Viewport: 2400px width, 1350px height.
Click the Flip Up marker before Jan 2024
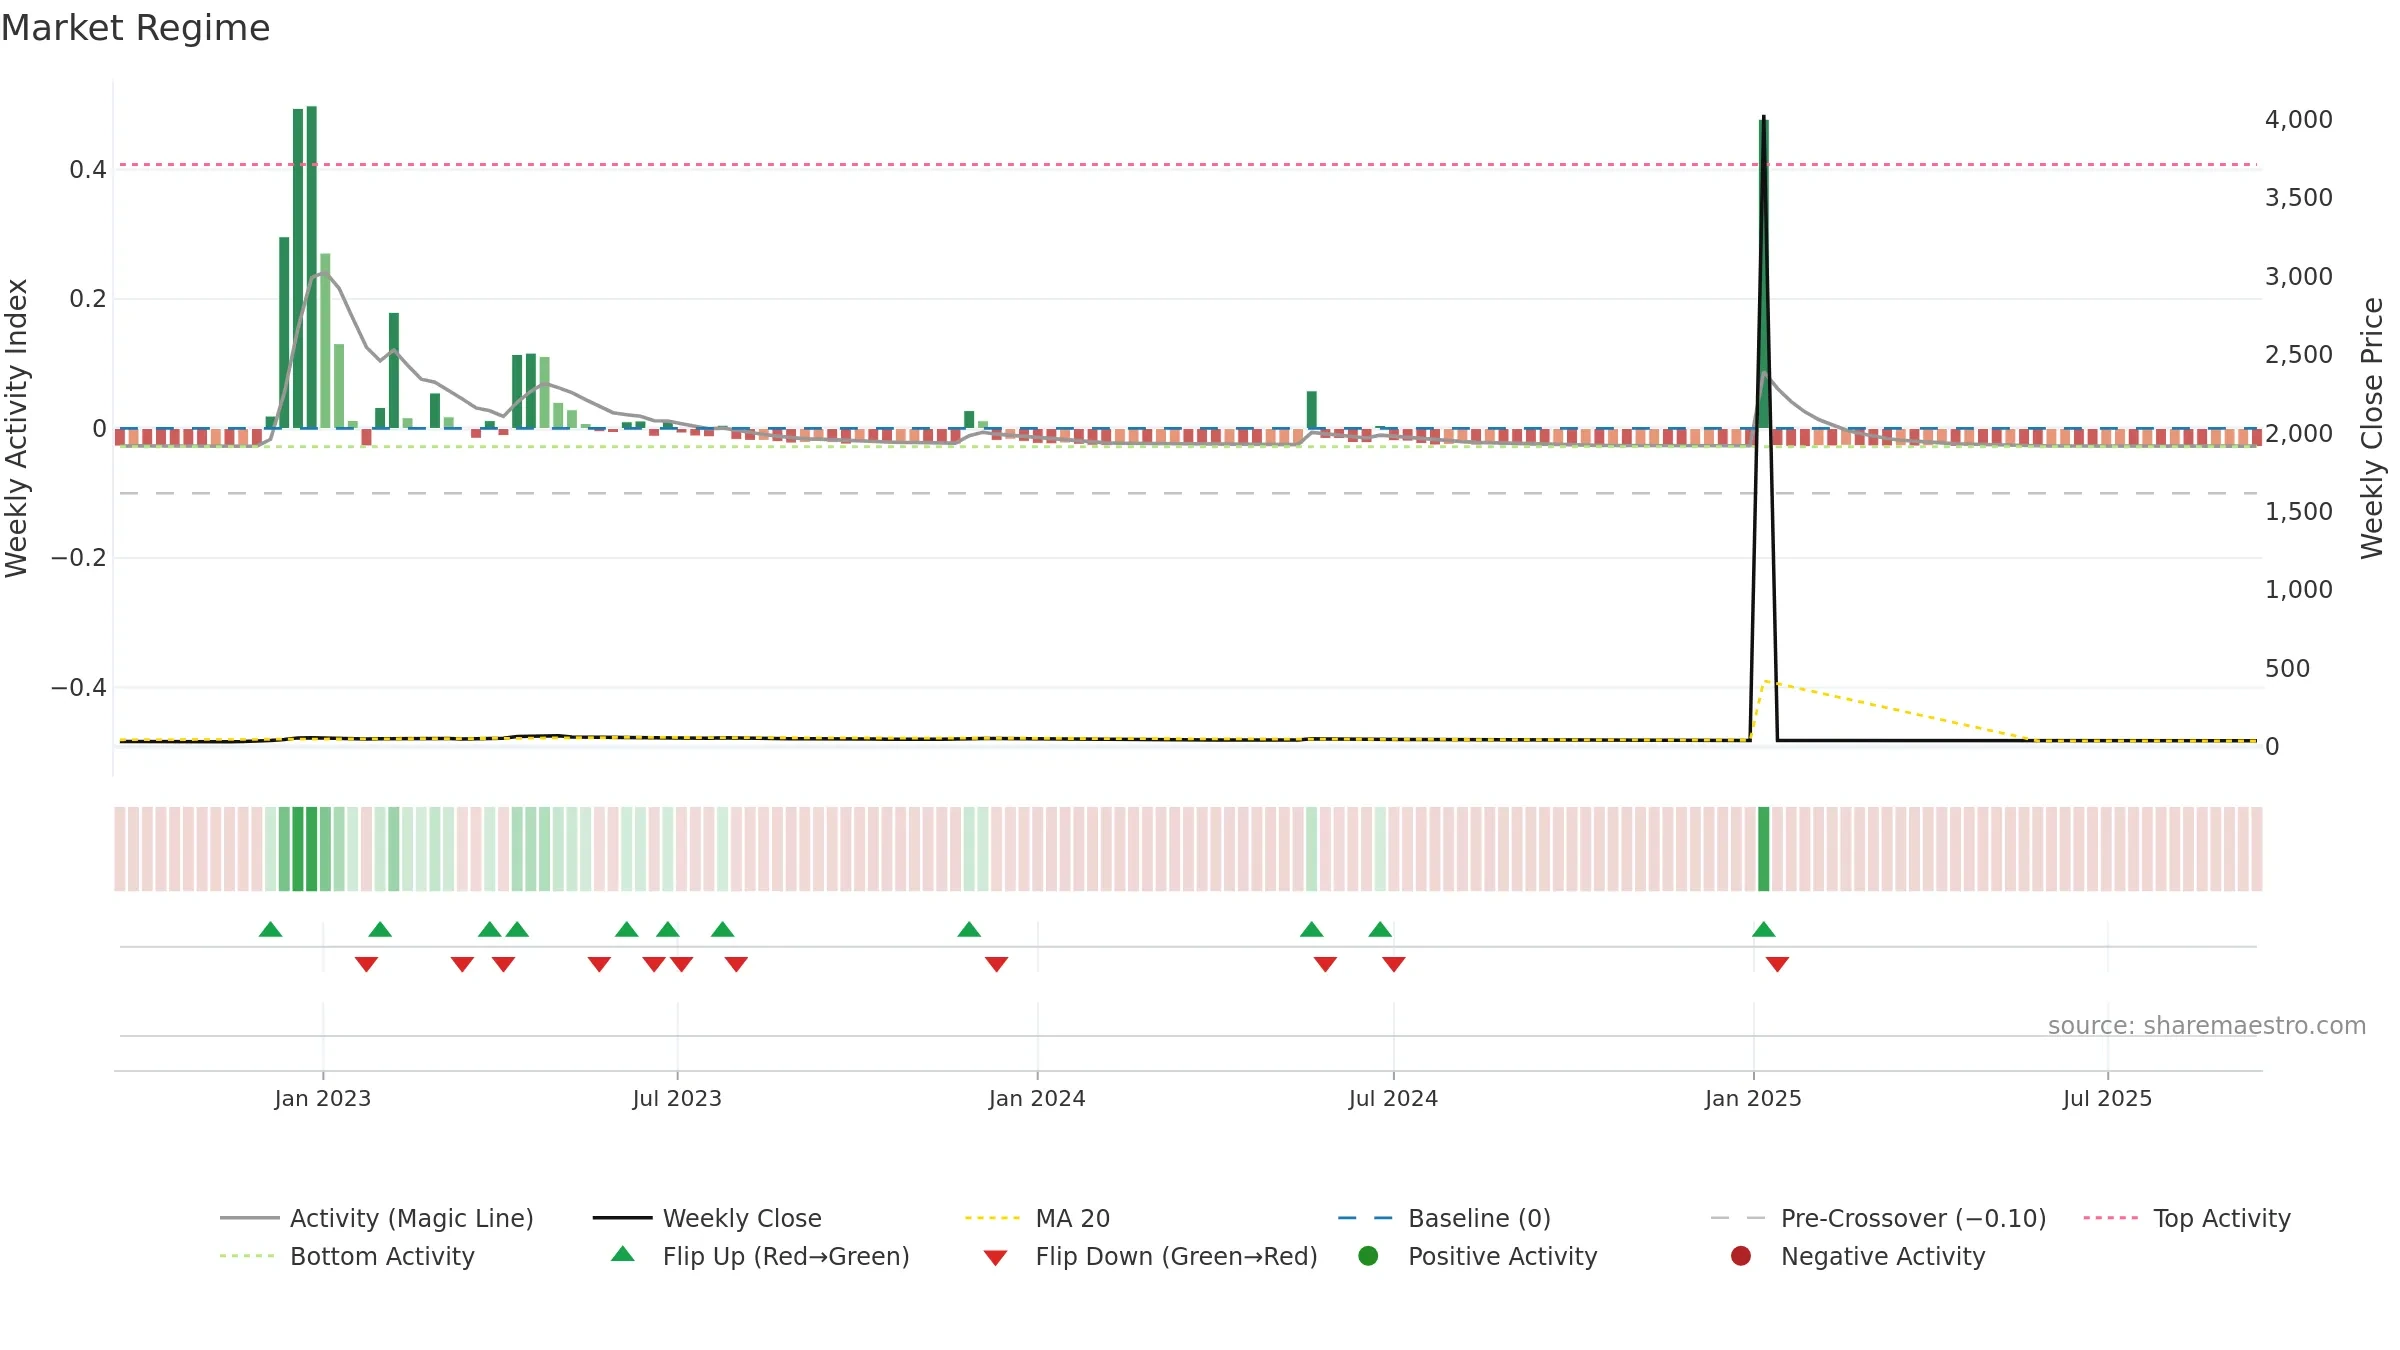969,930
